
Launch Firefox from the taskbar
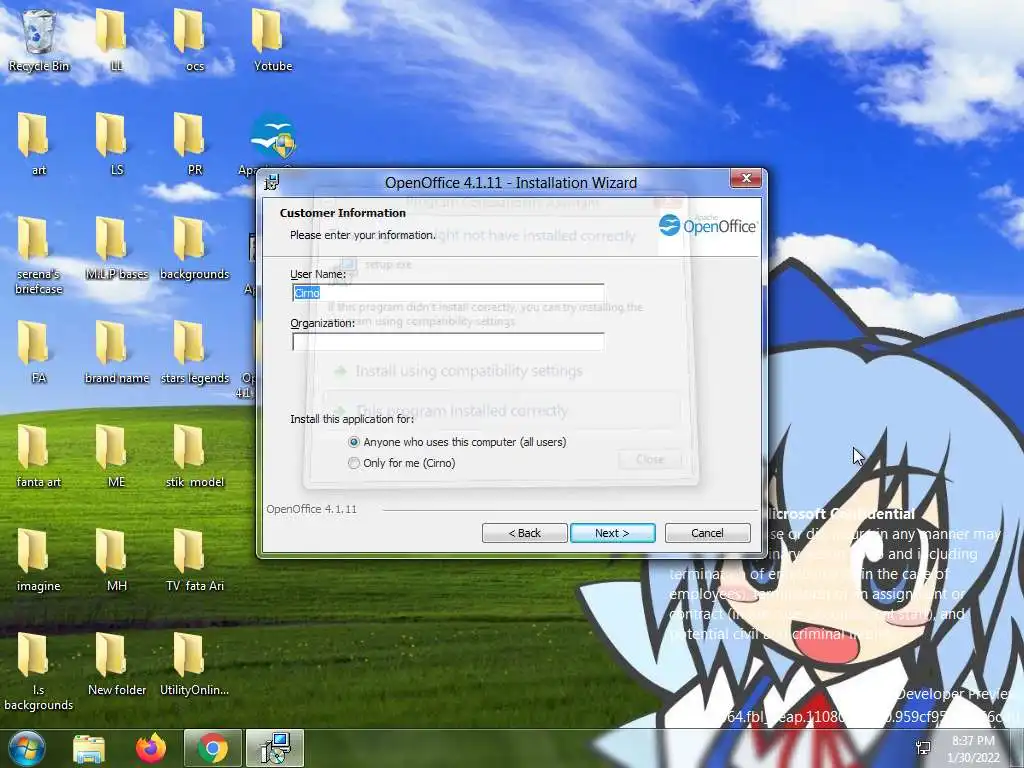click(151, 748)
